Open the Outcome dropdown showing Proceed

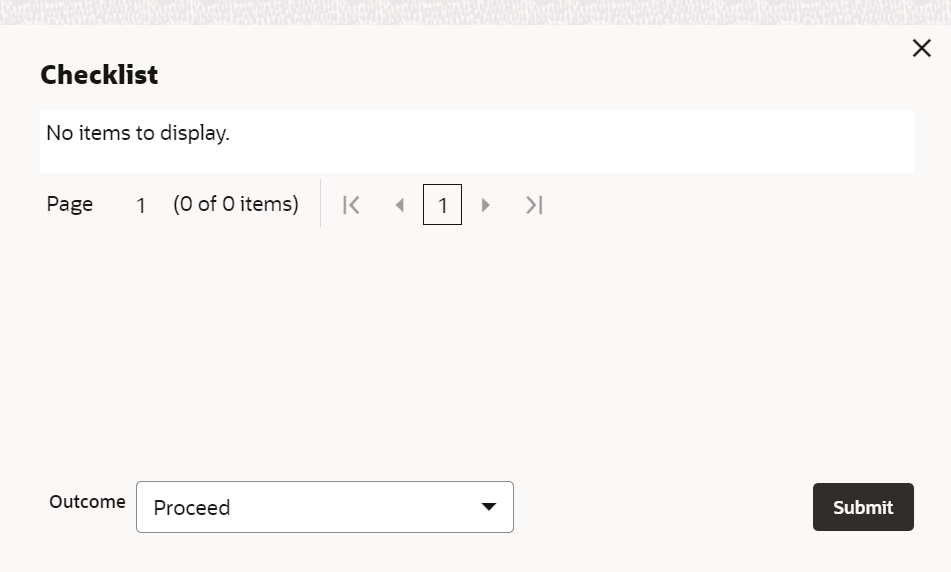coord(324,507)
